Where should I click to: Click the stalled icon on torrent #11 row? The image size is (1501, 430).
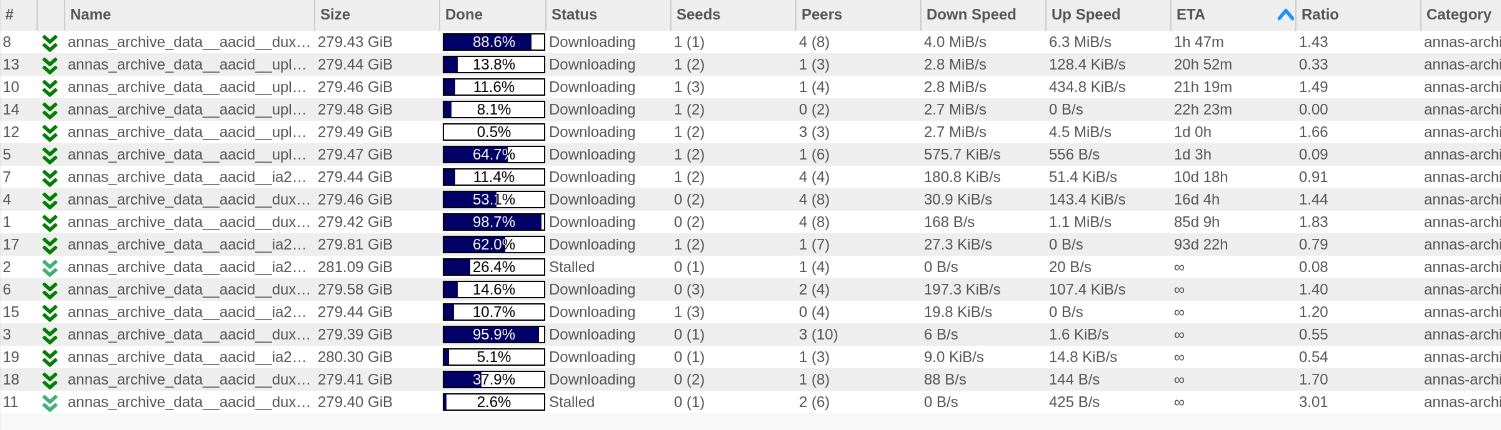click(x=50, y=402)
